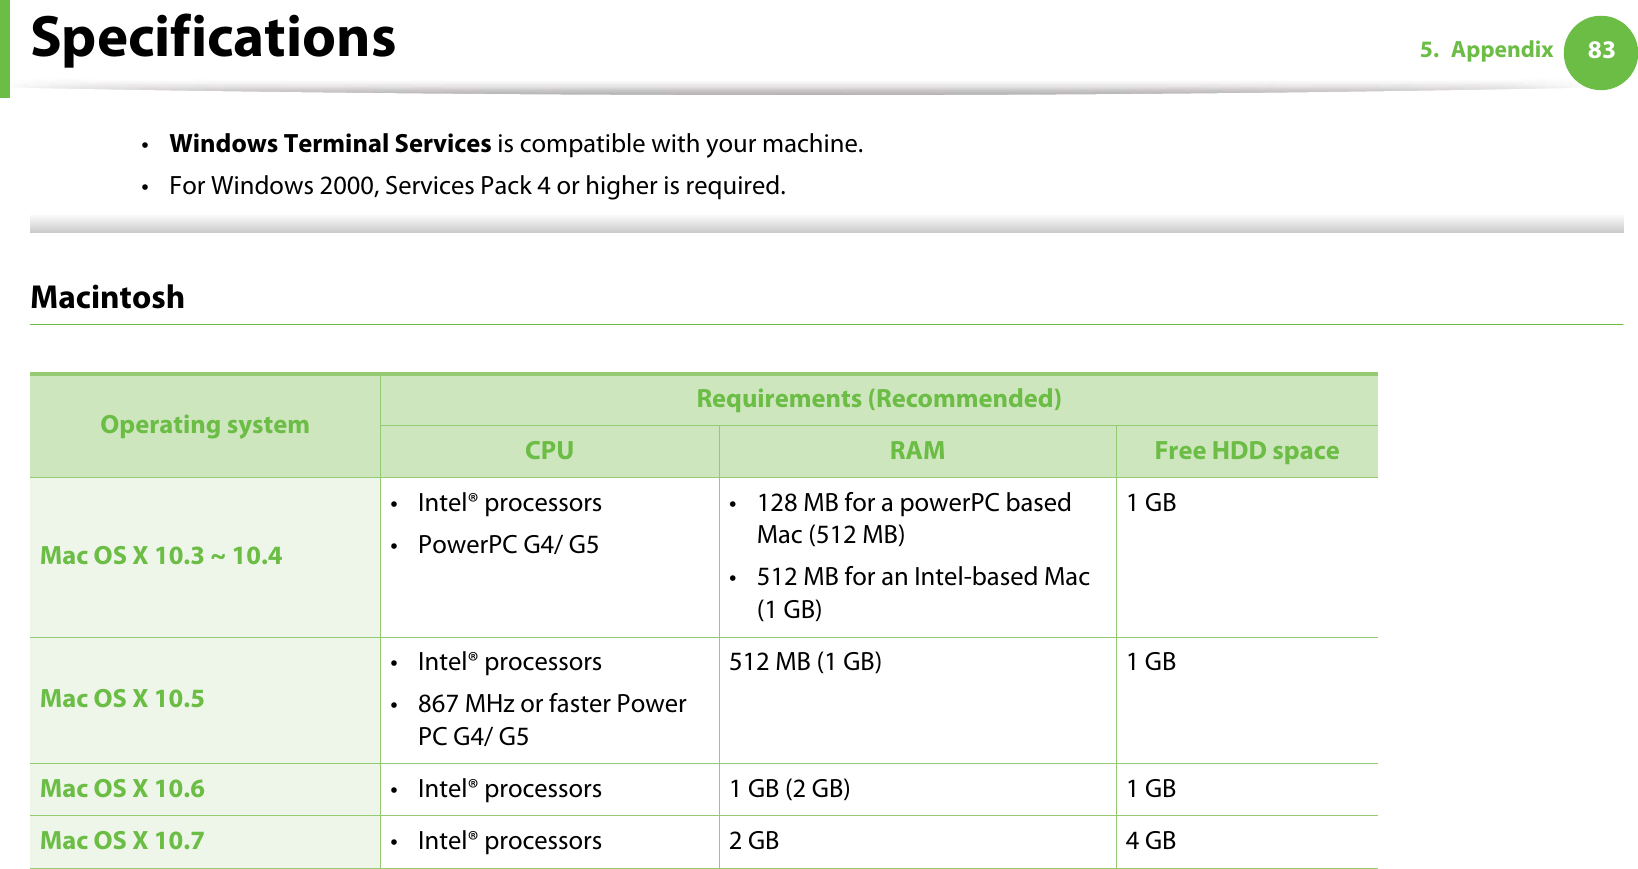
Task: Select the 4 GB free HDD space cell
Action: point(1151,841)
